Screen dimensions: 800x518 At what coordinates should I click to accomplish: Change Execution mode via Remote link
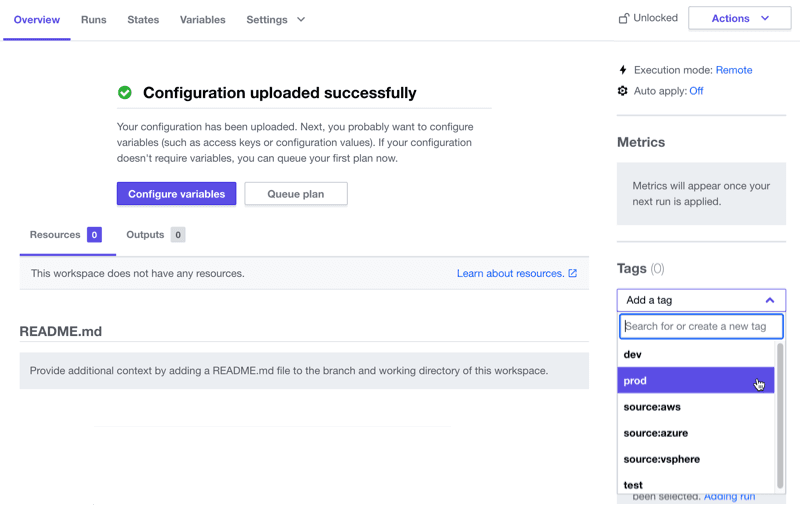point(734,70)
